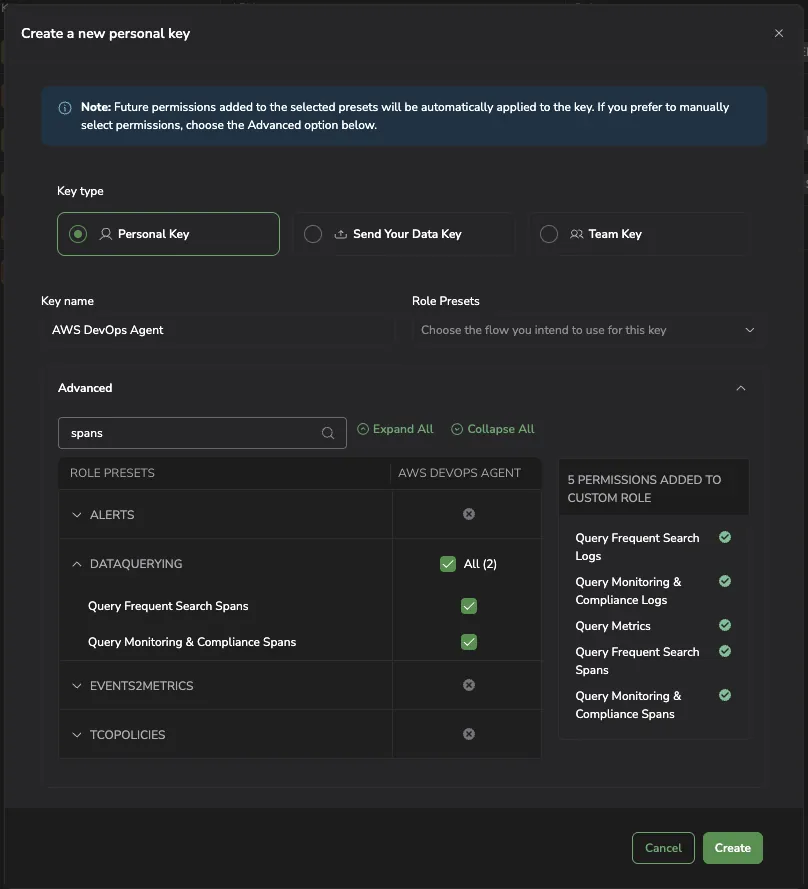
Task: Click the upload icon beside Send Your Data Key
Action: (x=341, y=234)
